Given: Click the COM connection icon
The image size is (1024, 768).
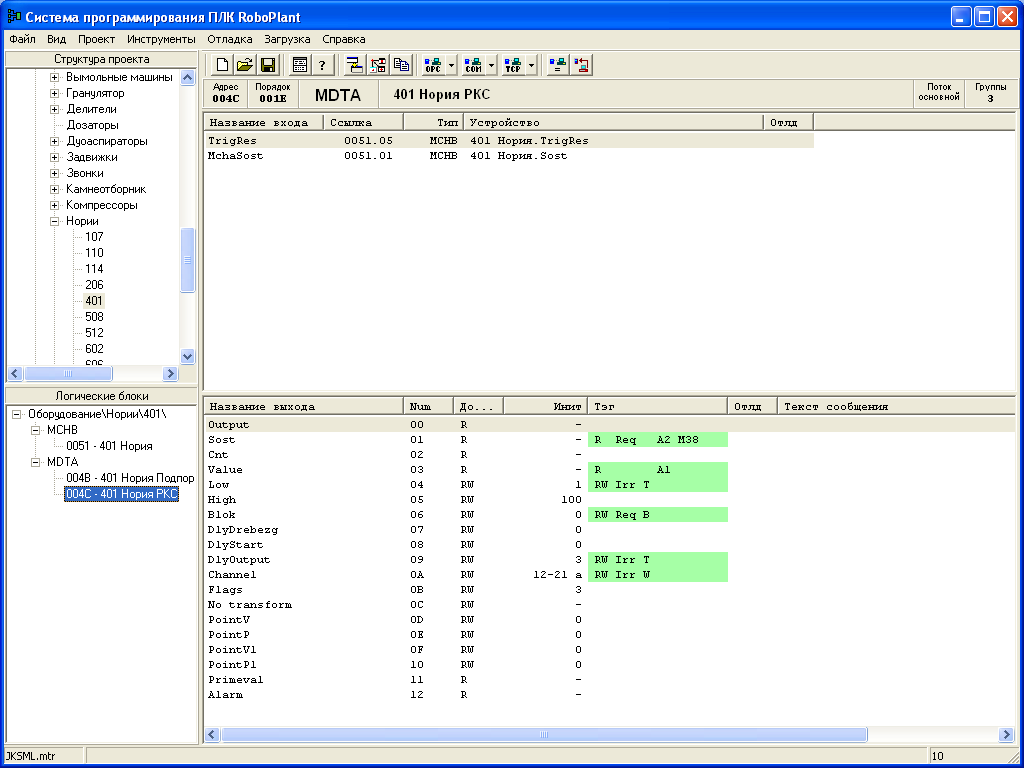Looking at the screenshot, I should click(474, 65).
